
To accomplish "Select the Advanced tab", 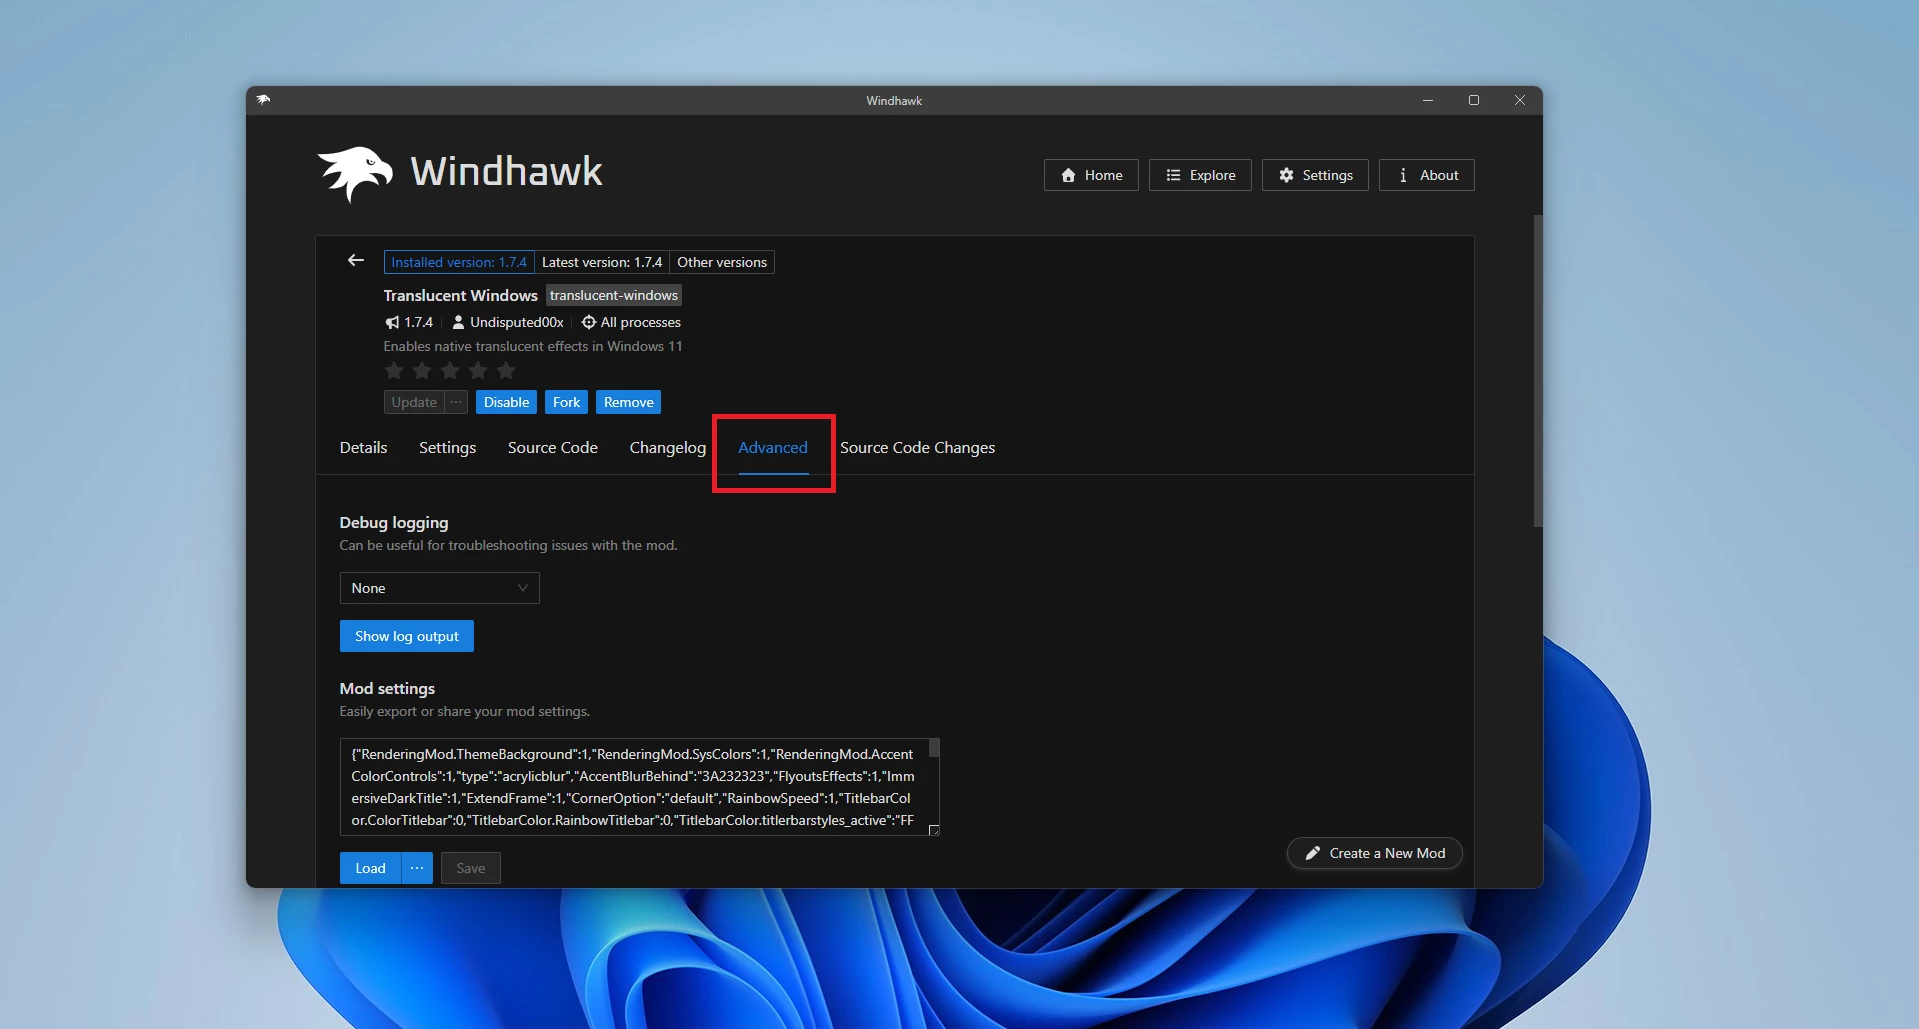I will point(773,447).
